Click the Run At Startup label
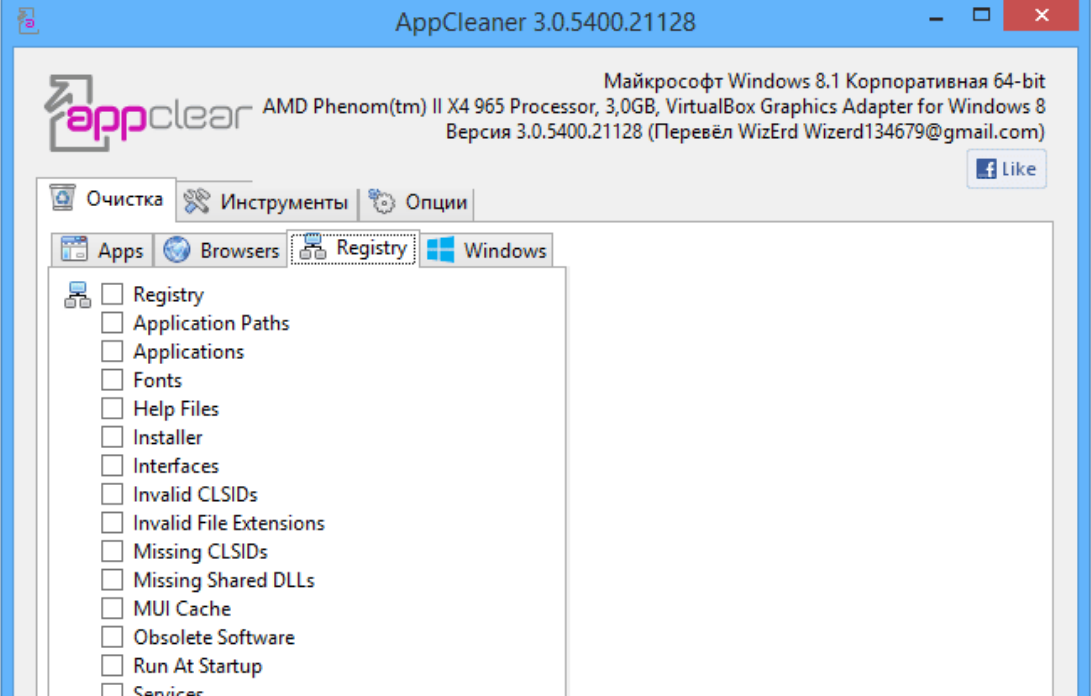The width and height of the screenshot is (1091, 696). click(x=197, y=666)
